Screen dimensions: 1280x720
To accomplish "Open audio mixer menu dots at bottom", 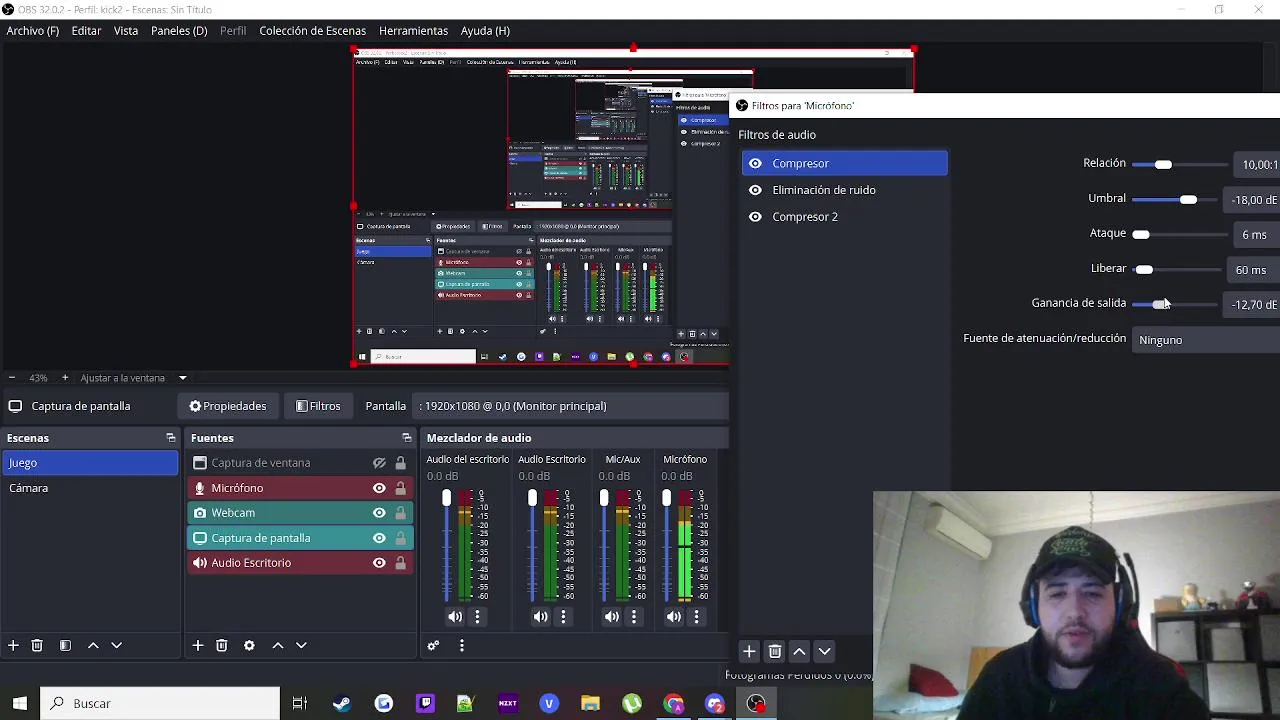I will [461, 646].
